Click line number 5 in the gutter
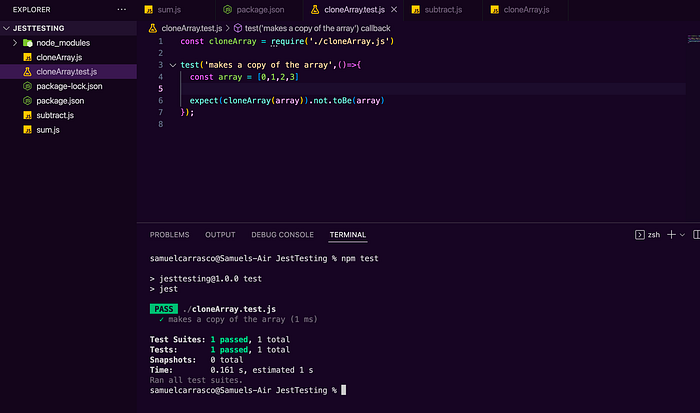Viewport: 700px width, 413px height. 160,89
